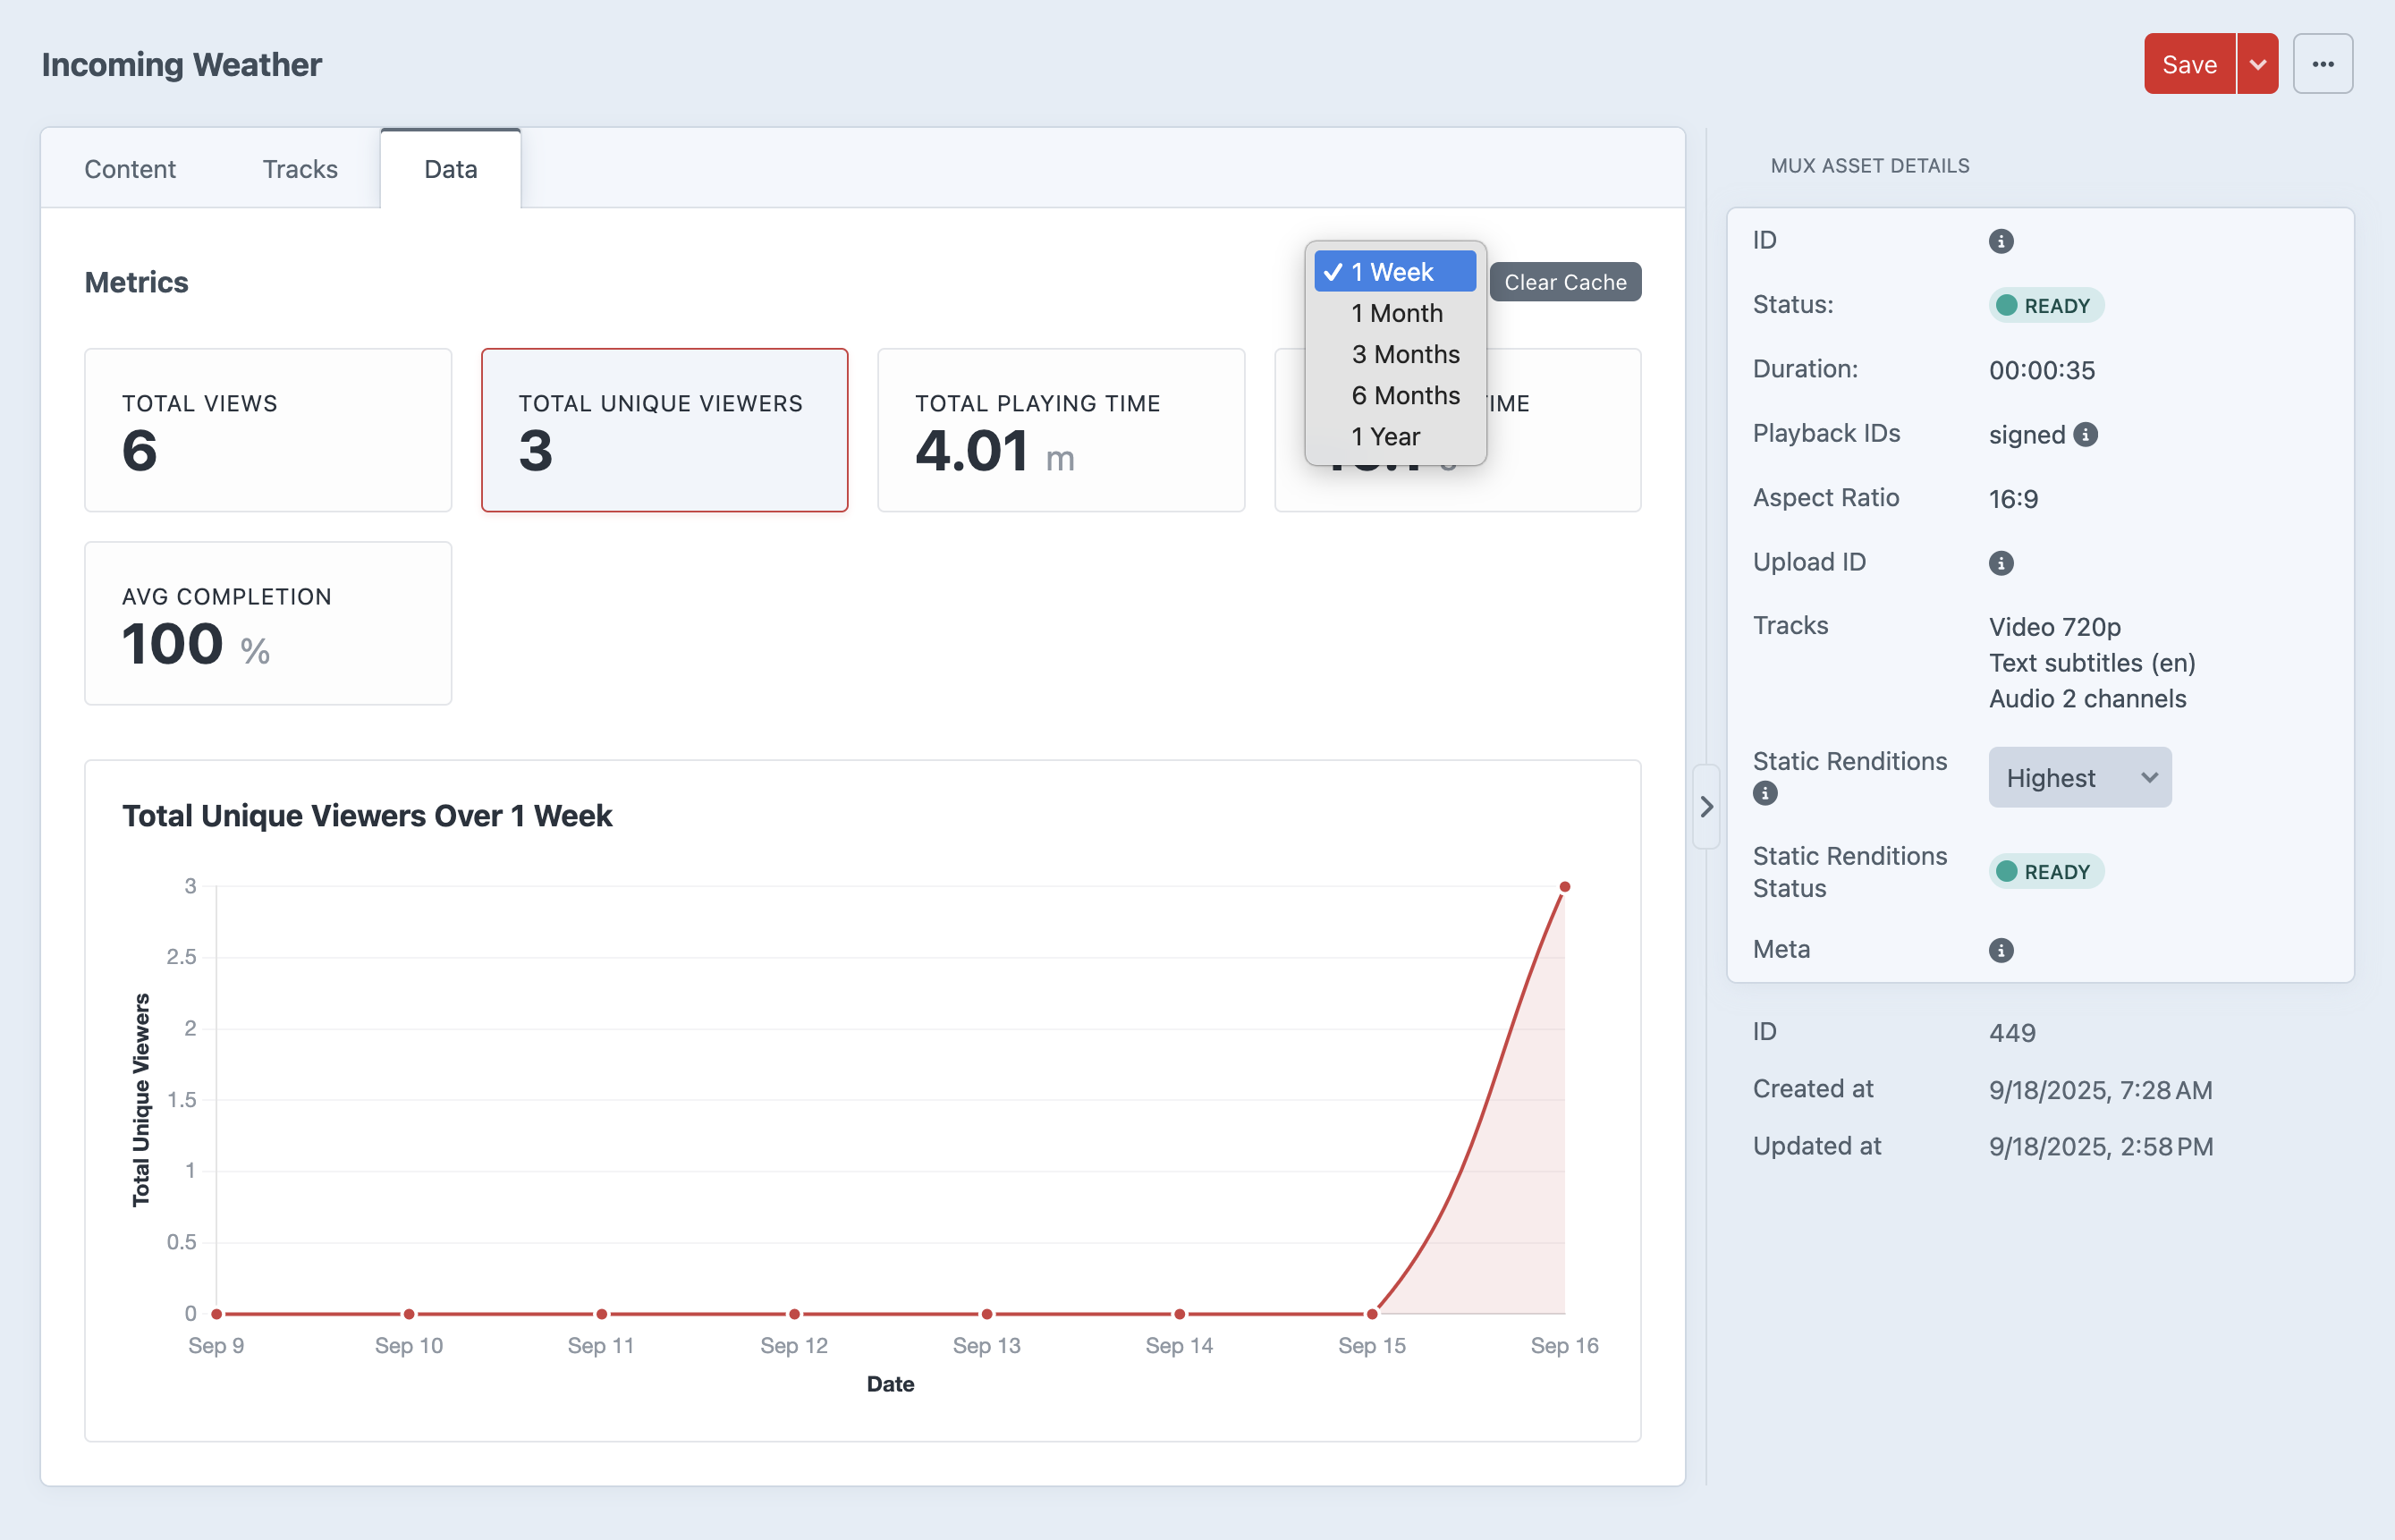Select the 1 Month range option
Viewport: 2395px width, 1540px height.
tap(1396, 313)
